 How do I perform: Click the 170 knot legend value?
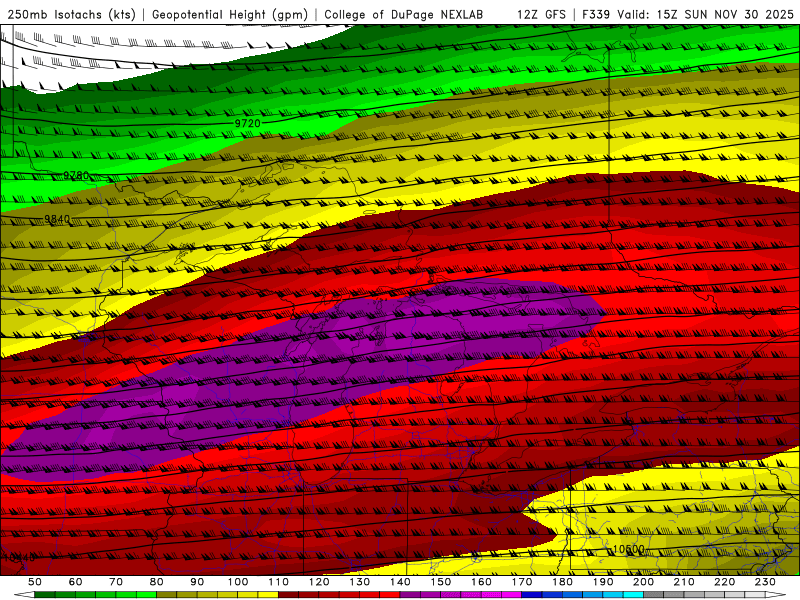point(522,582)
